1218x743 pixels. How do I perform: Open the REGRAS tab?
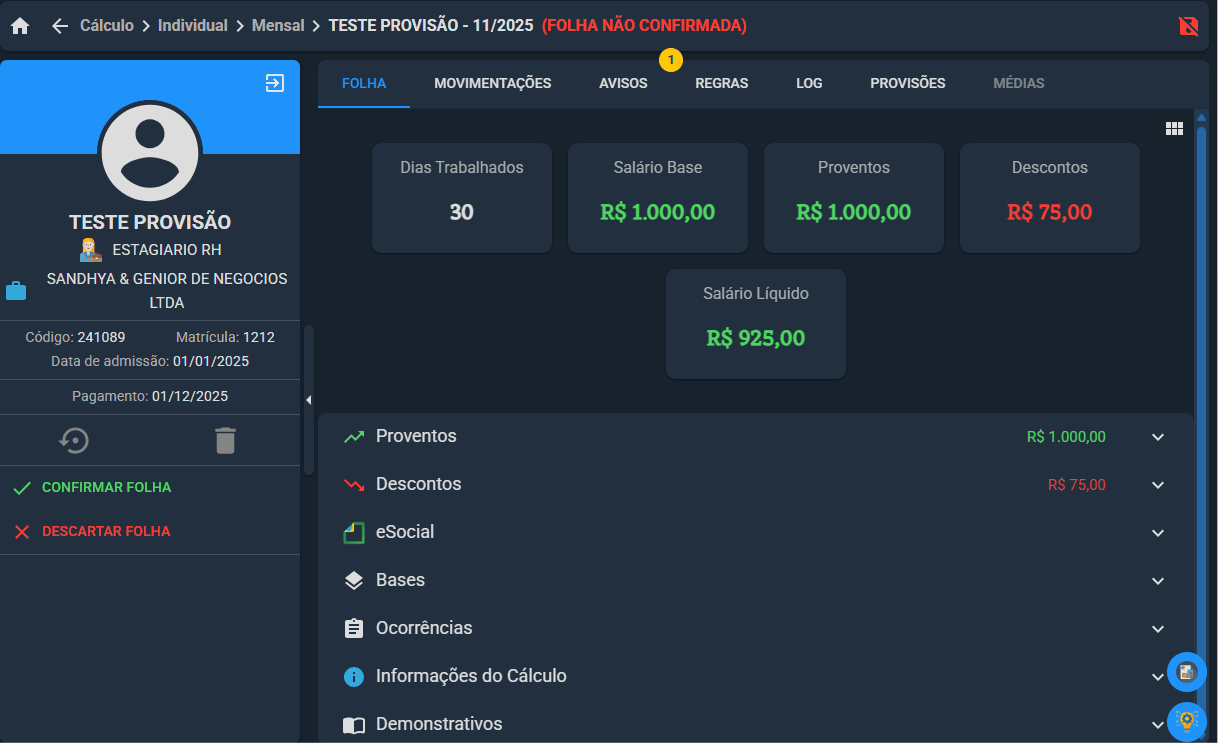pos(722,83)
